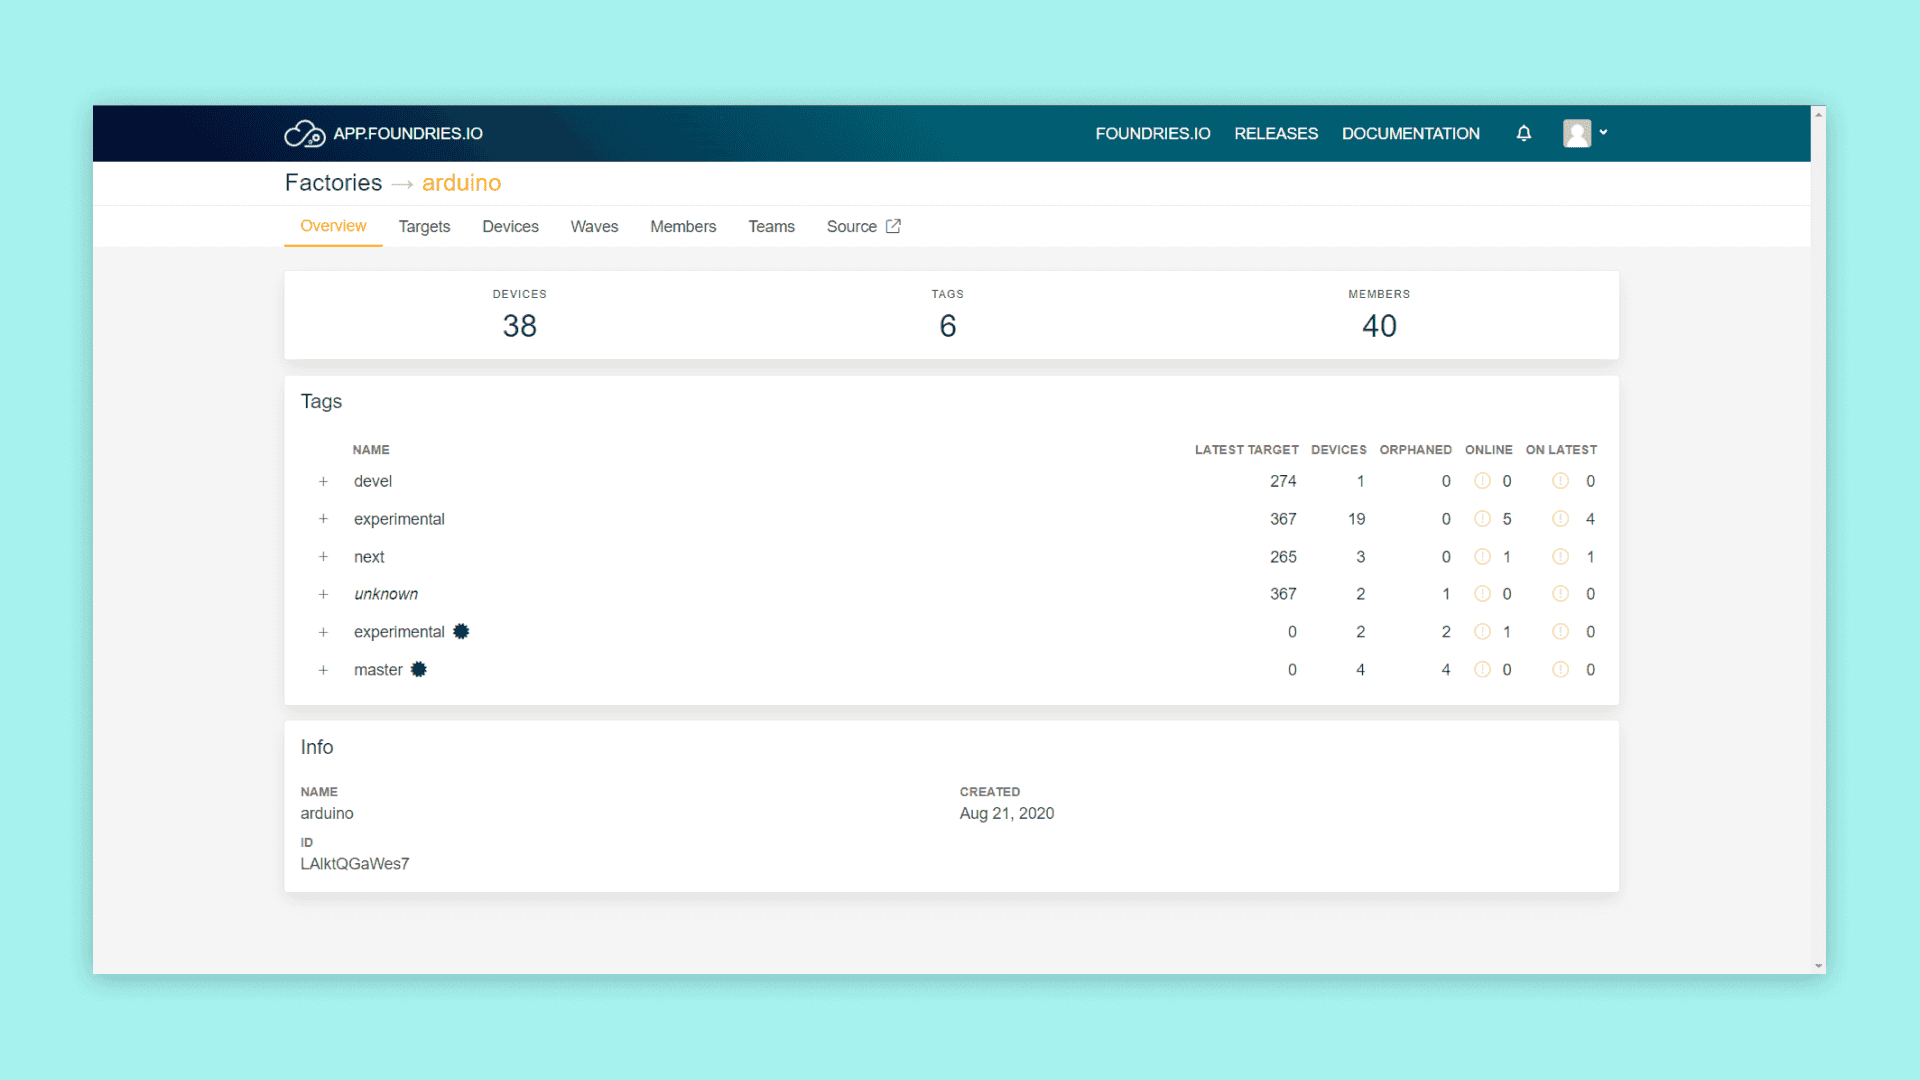Expand the devel tag row
Viewport: 1920px width, 1080px height.
pyautogui.click(x=323, y=482)
